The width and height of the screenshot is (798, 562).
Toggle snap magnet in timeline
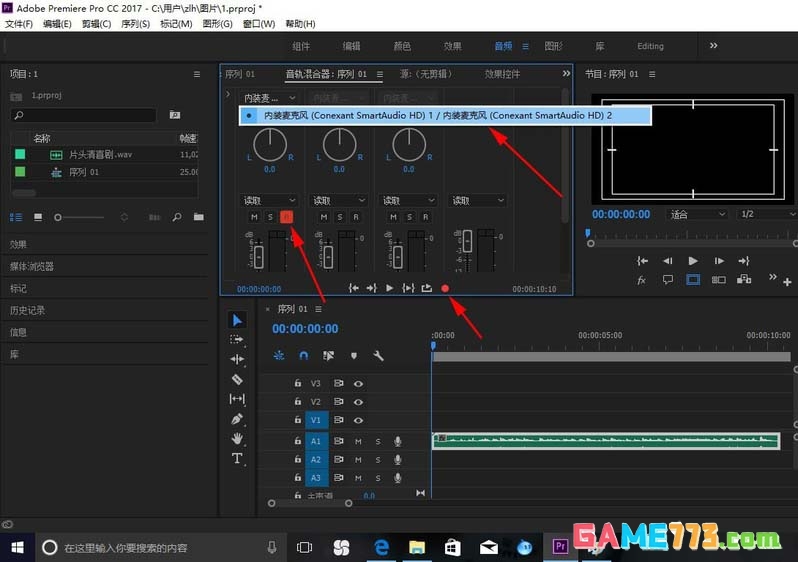(304, 355)
